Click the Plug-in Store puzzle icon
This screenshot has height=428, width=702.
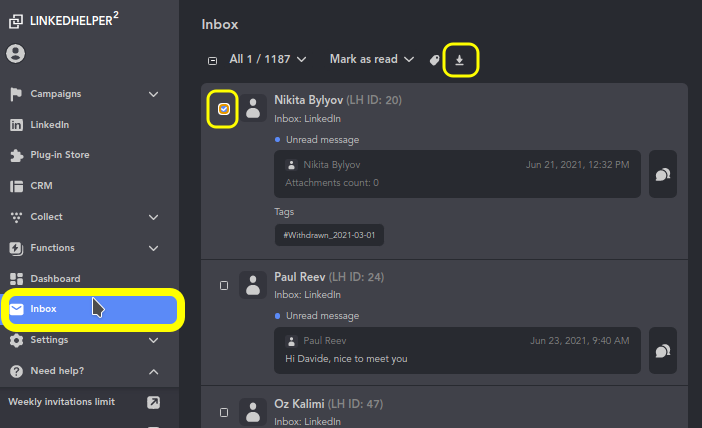click(x=16, y=155)
